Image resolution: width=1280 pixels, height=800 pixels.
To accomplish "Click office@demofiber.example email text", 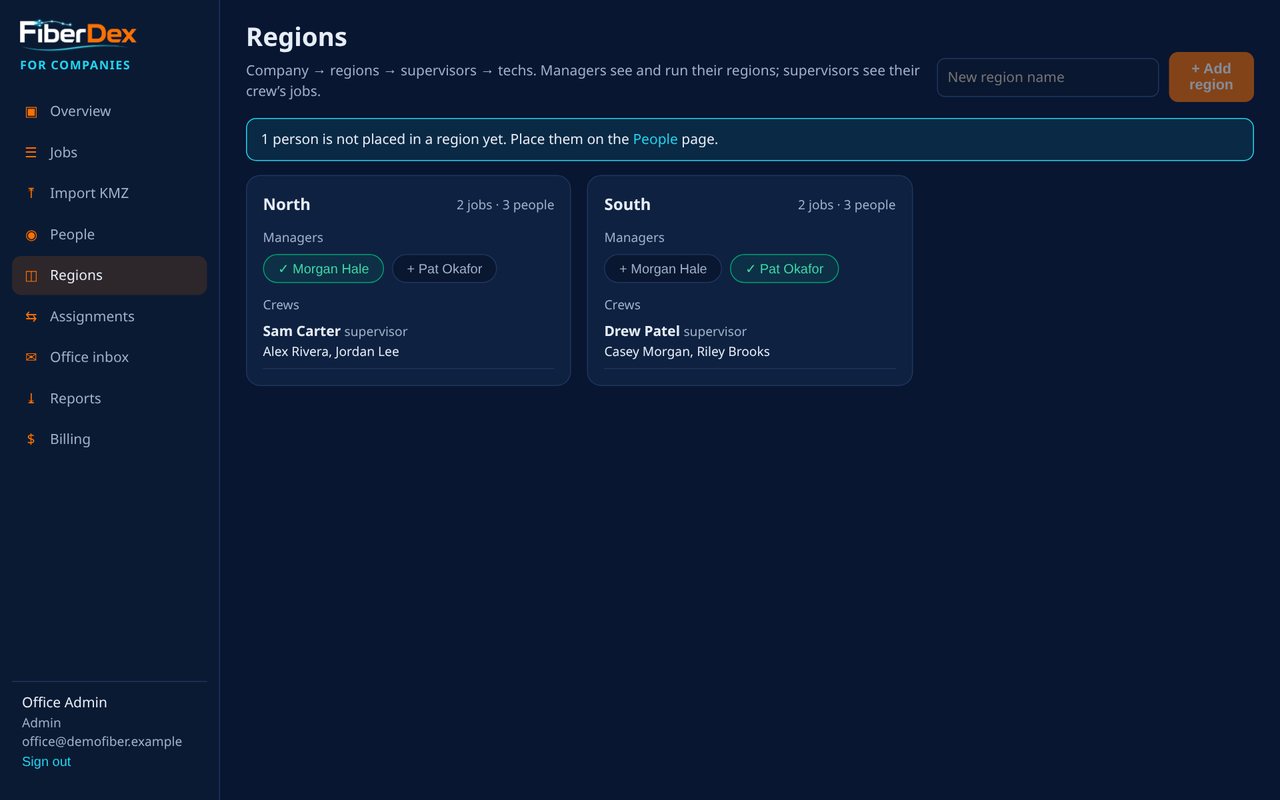I will point(102,742).
